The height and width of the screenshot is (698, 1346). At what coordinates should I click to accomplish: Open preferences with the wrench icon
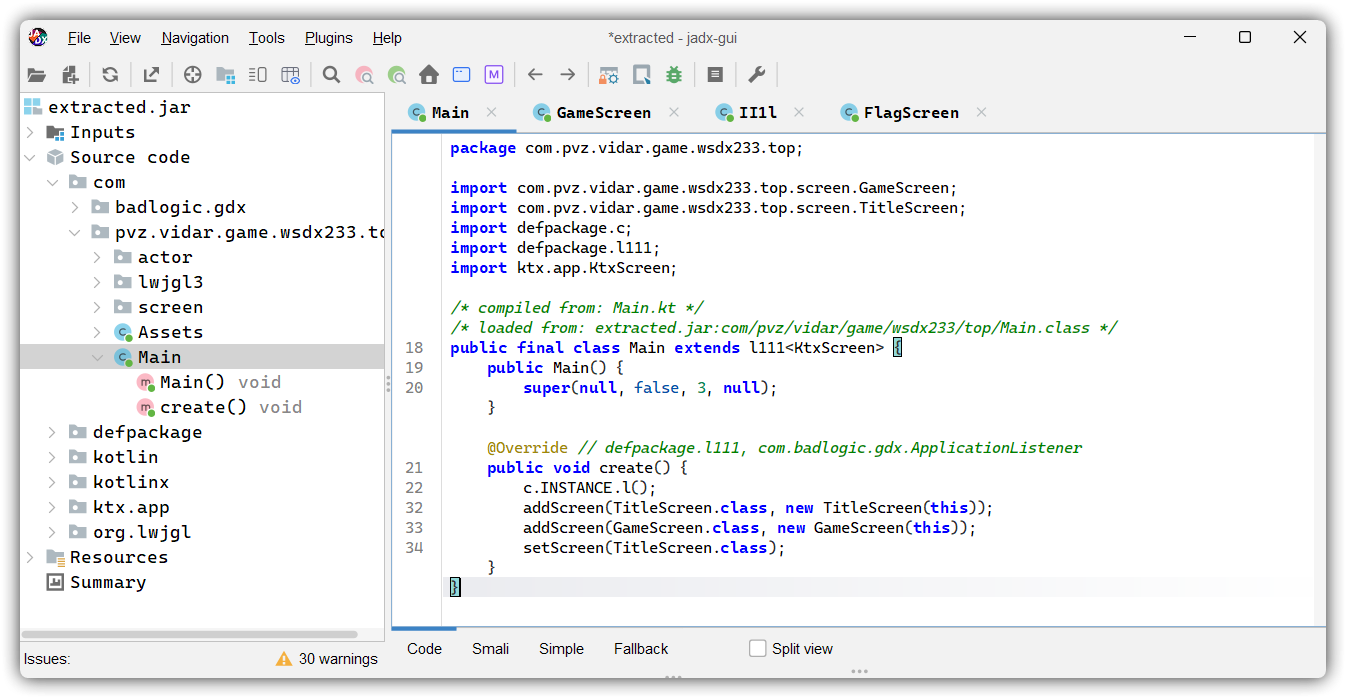(757, 75)
